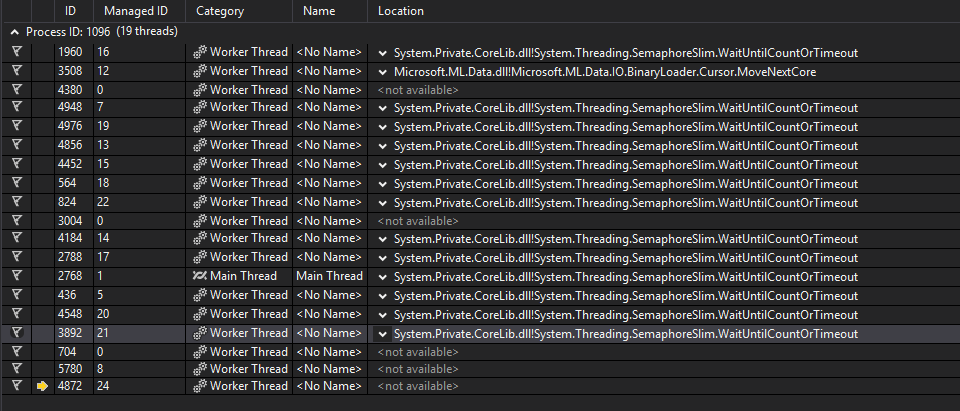Viewport: 960px width, 411px height.
Task: Flag thread 4976
Action: pyautogui.click(x=17, y=126)
